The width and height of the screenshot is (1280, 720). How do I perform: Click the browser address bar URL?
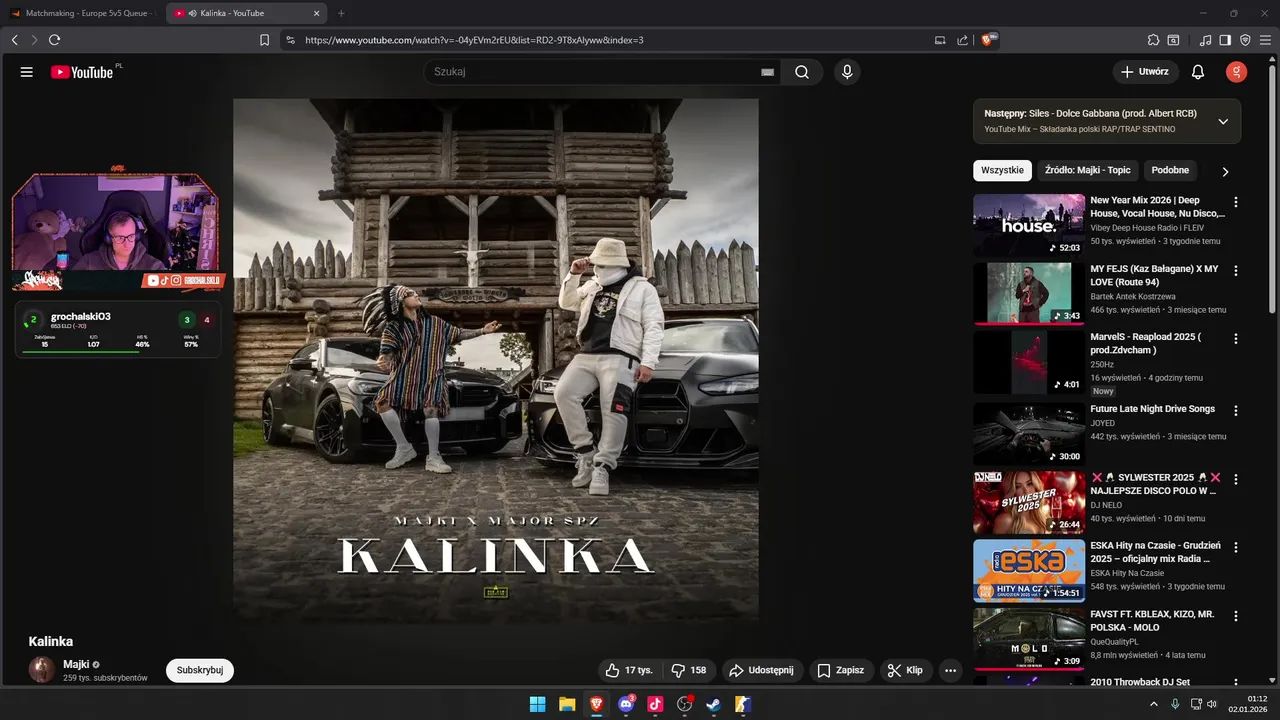click(474, 40)
